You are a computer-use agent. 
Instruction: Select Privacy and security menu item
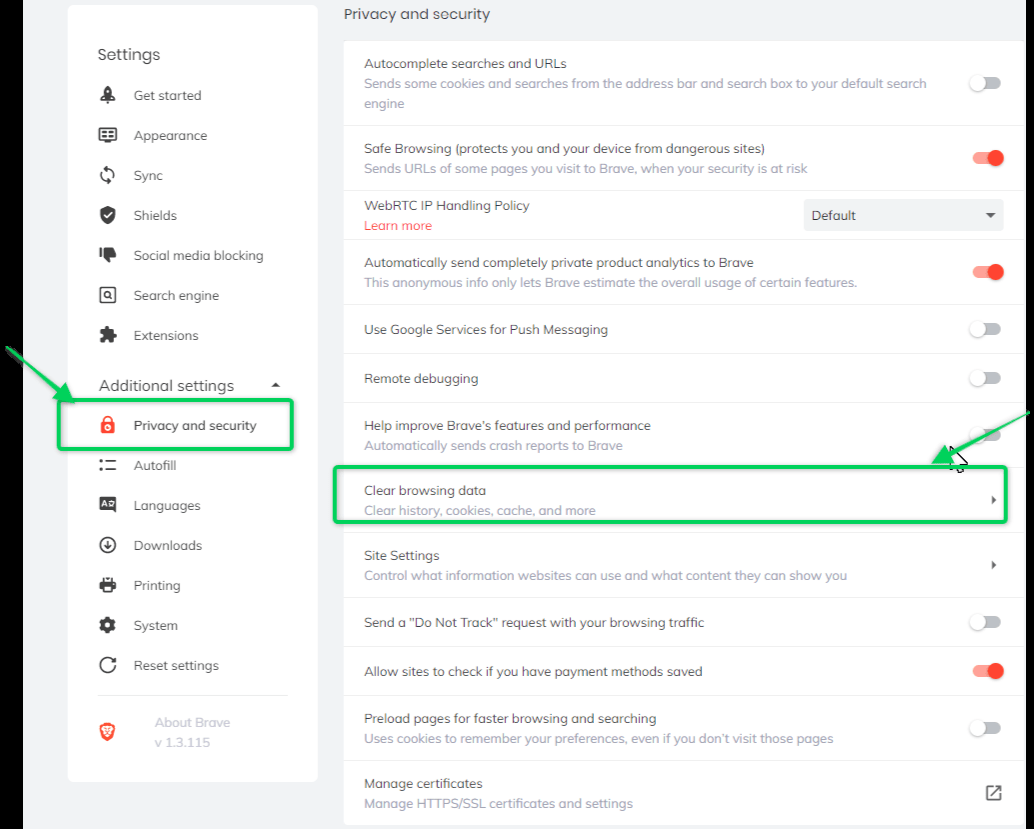195,425
